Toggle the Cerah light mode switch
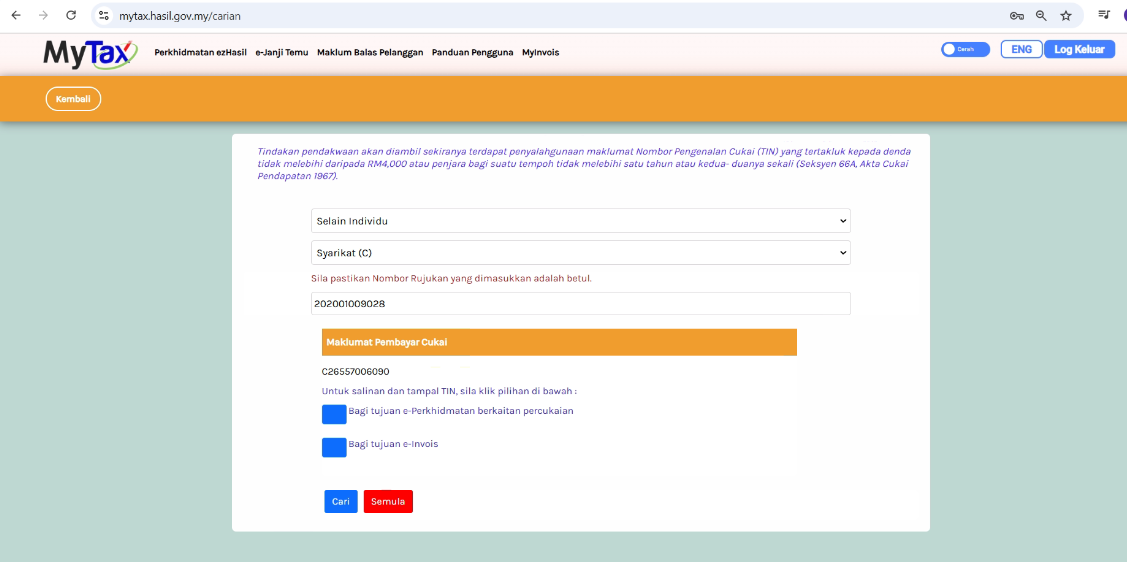Image resolution: width=1127 pixels, height=562 pixels. pyautogui.click(x=964, y=49)
